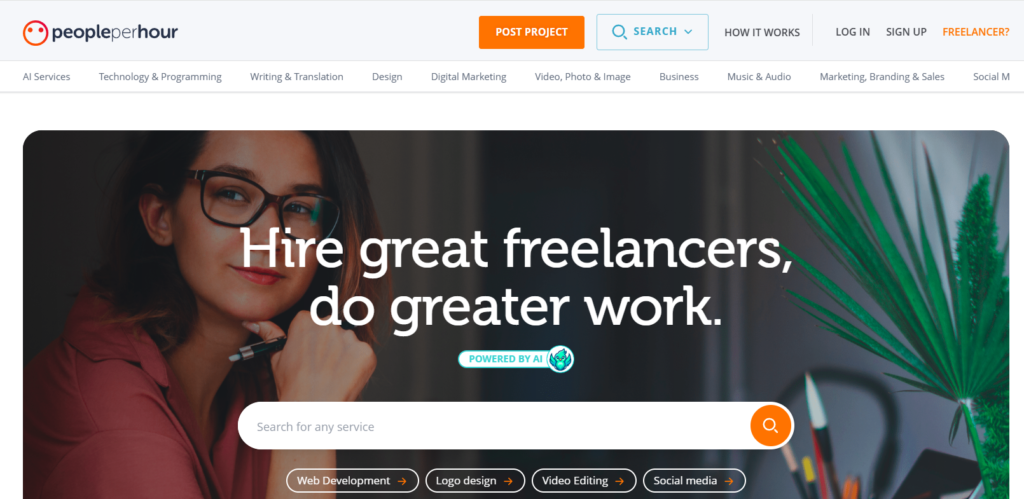Select the AI Services category

click(46, 77)
